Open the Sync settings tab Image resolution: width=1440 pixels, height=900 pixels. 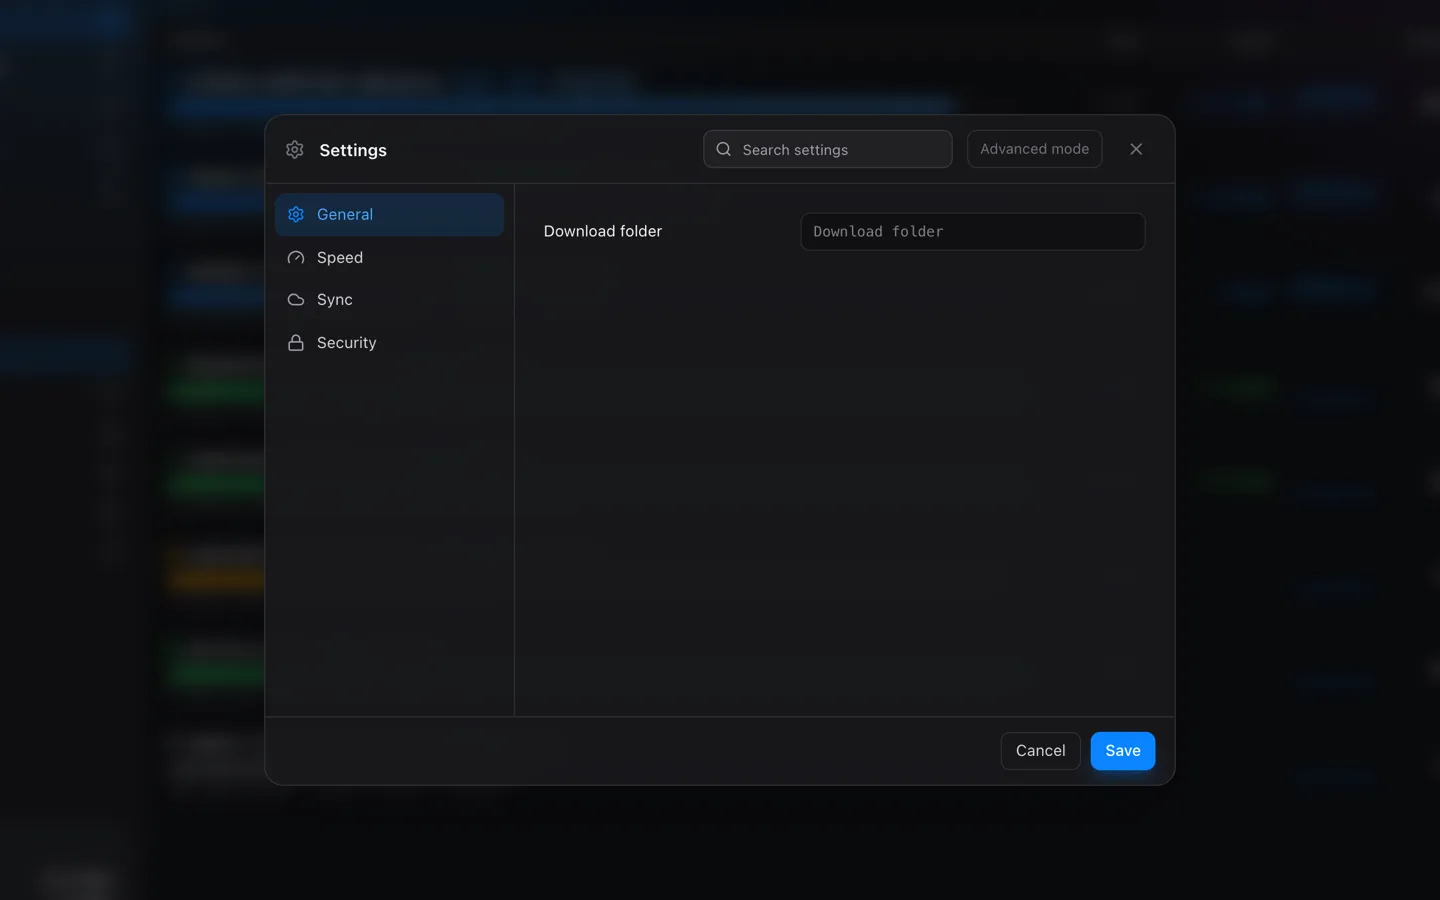click(x=389, y=300)
